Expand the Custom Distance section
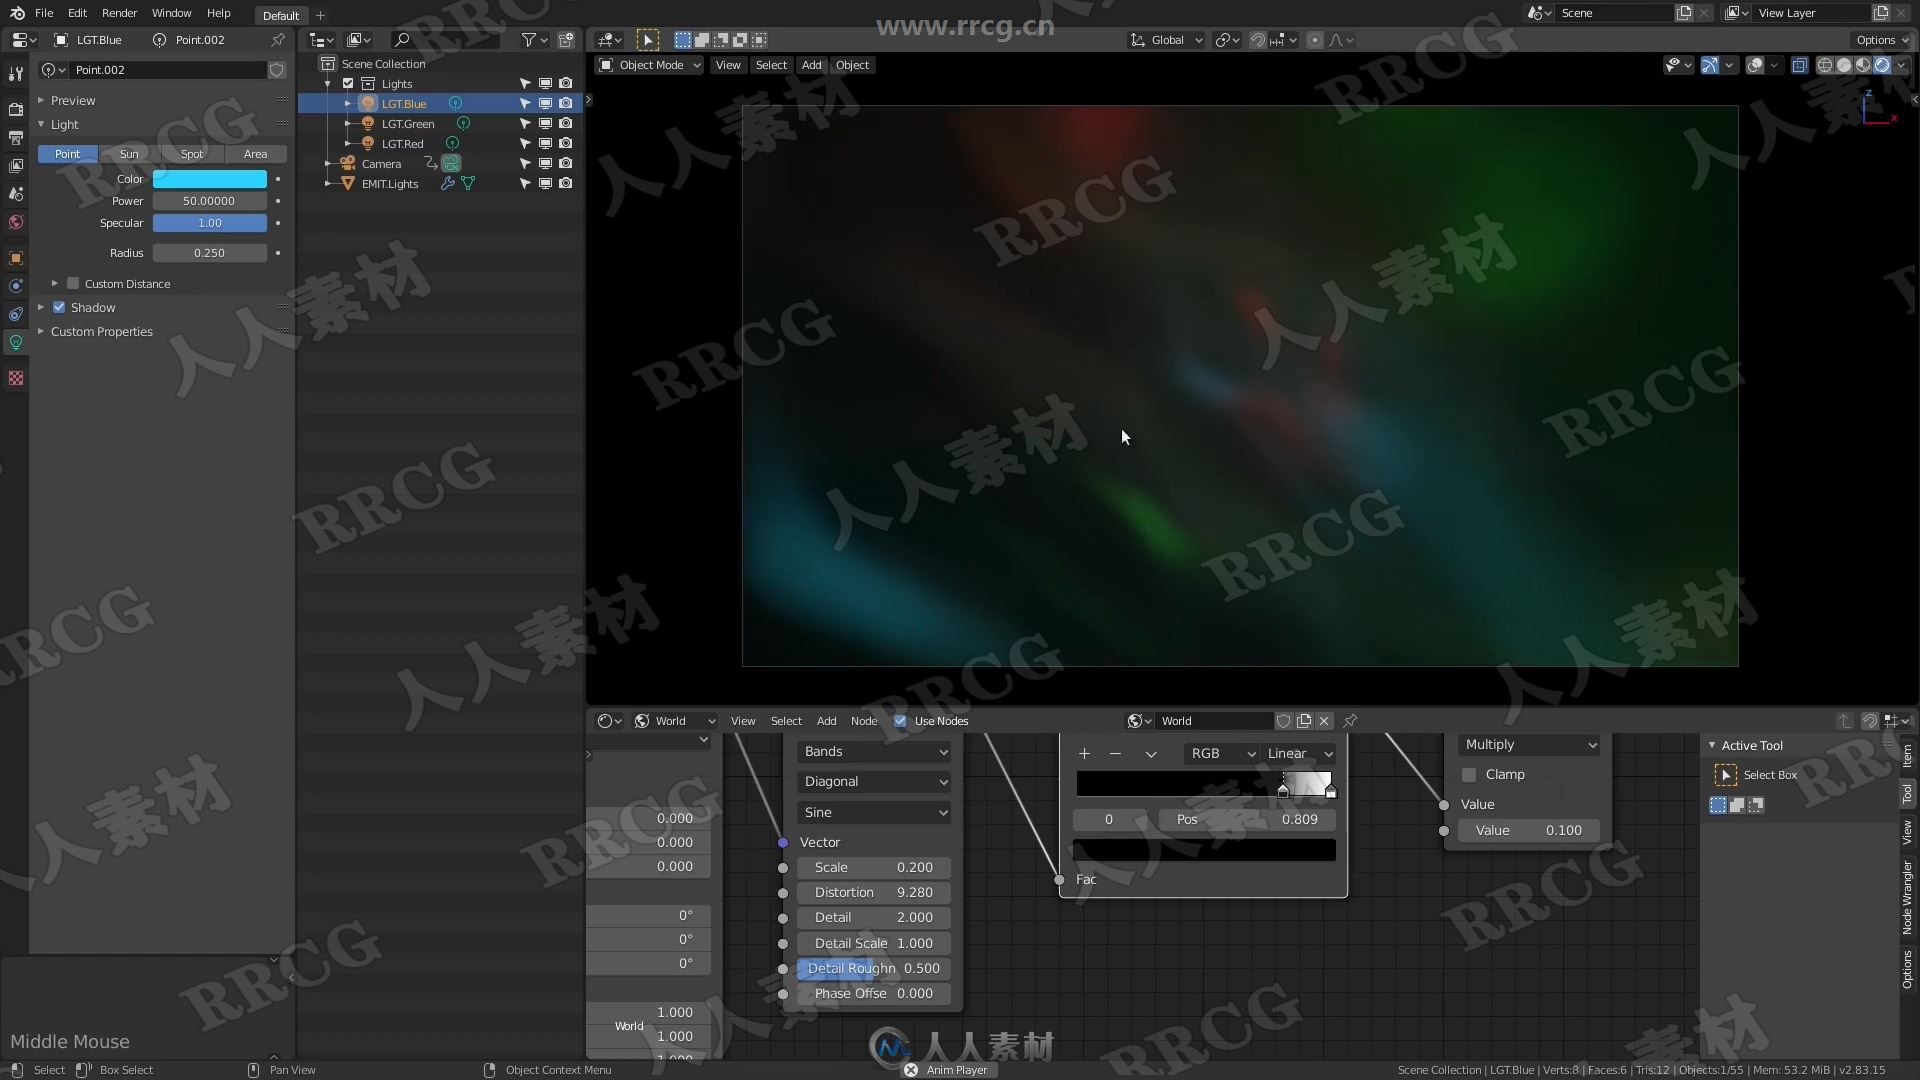Screen dimensions: 1920x1080 click(55, 284)
